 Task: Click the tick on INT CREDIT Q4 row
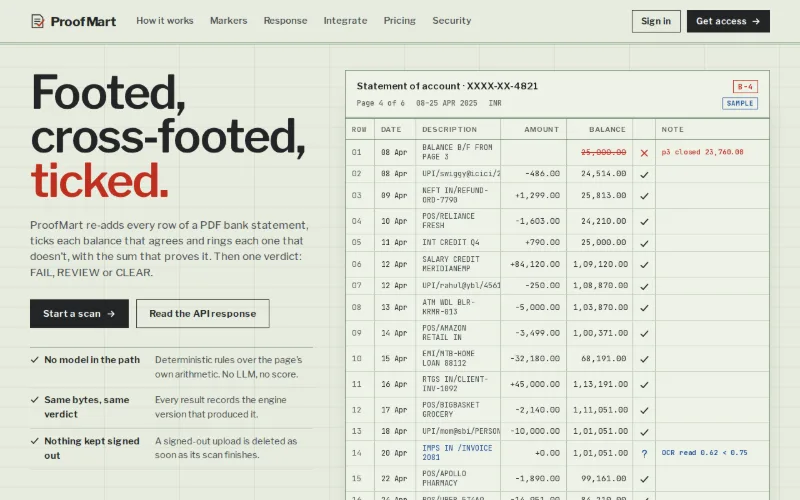tap(644, 243)
